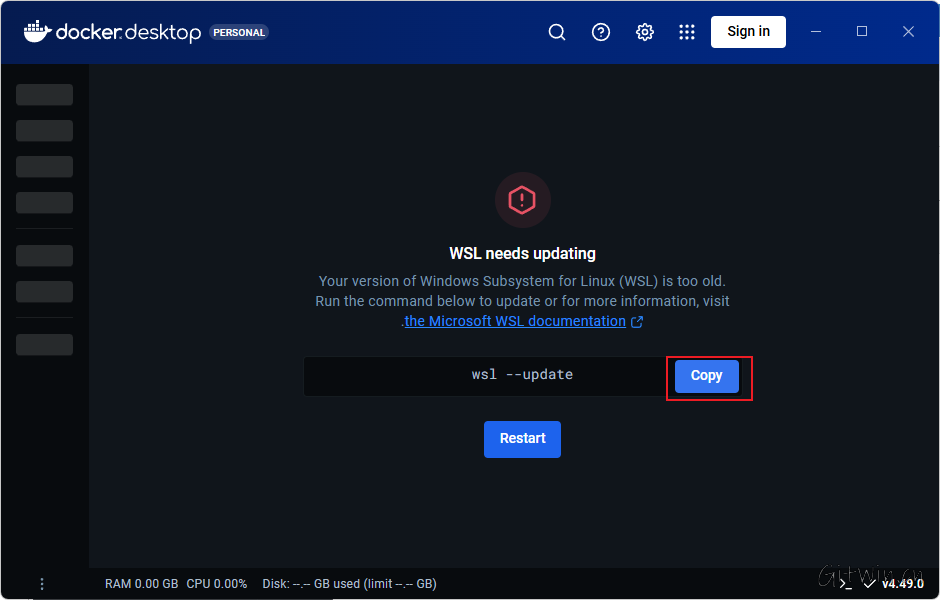Open the apps grid menu
The width and height of the screenshot is (940, 600).
point(687,32)
